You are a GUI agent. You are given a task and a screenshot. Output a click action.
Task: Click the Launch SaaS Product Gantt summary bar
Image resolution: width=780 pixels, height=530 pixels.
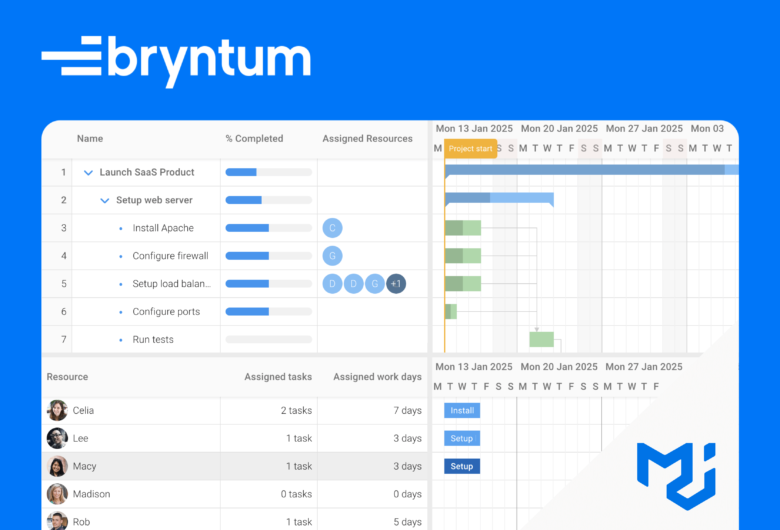pos(591,170)
